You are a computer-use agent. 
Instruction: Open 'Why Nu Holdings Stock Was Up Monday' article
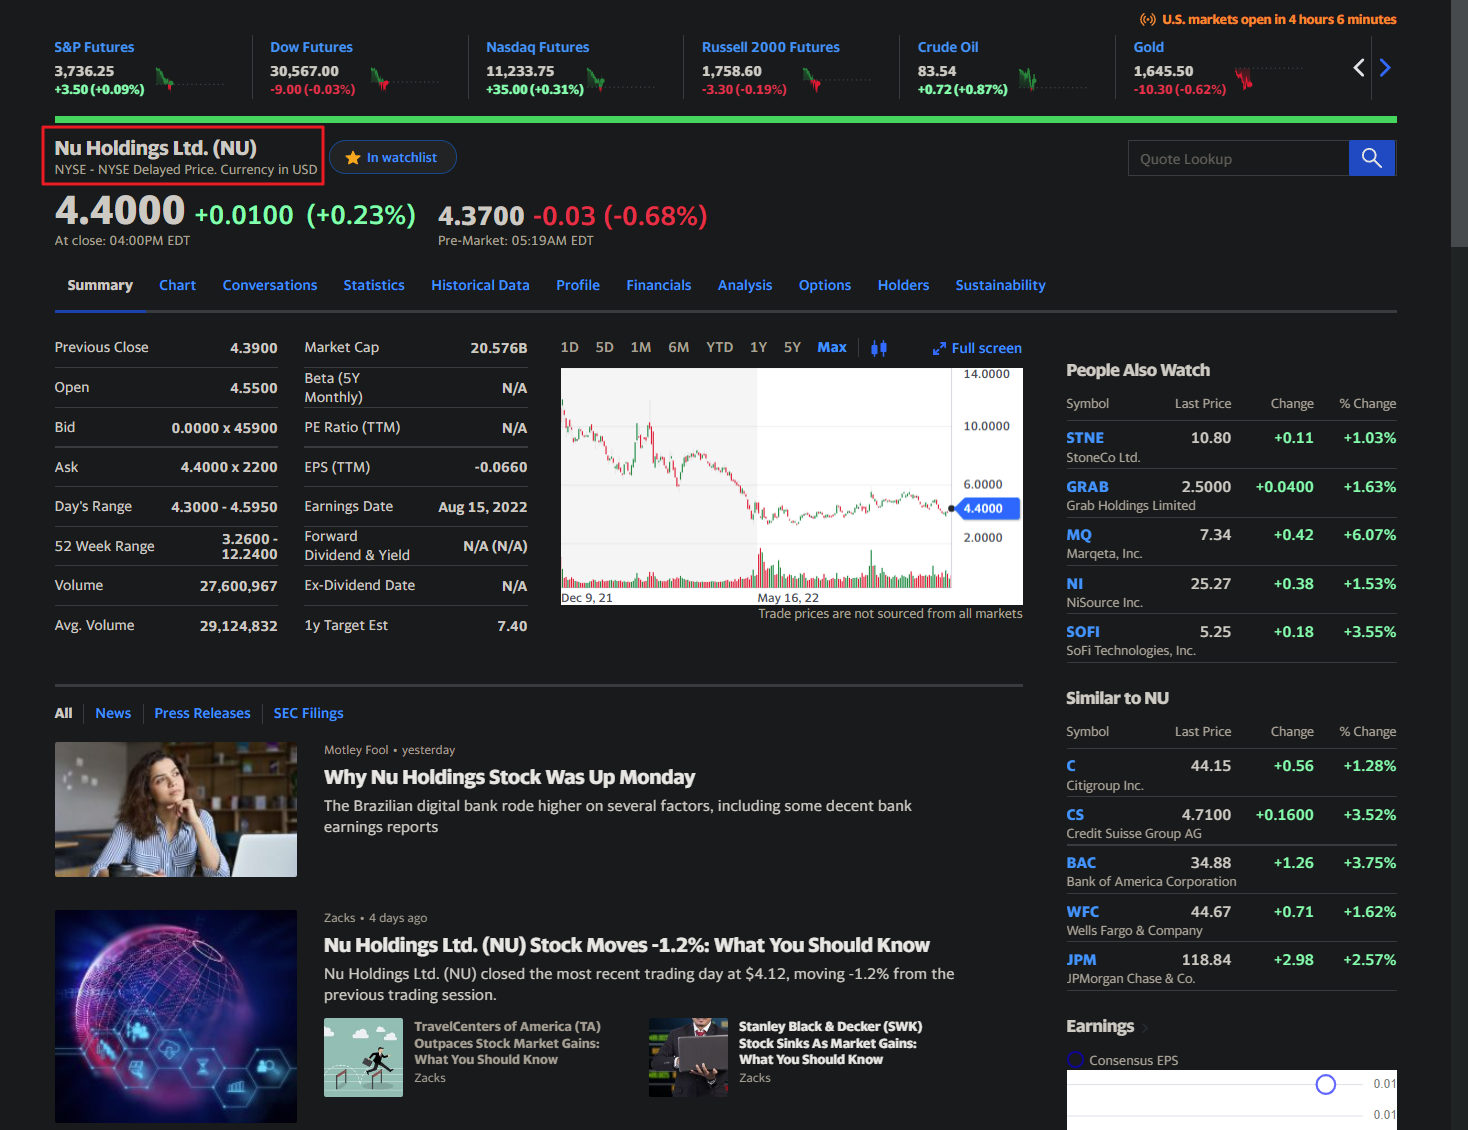point(509,777)
